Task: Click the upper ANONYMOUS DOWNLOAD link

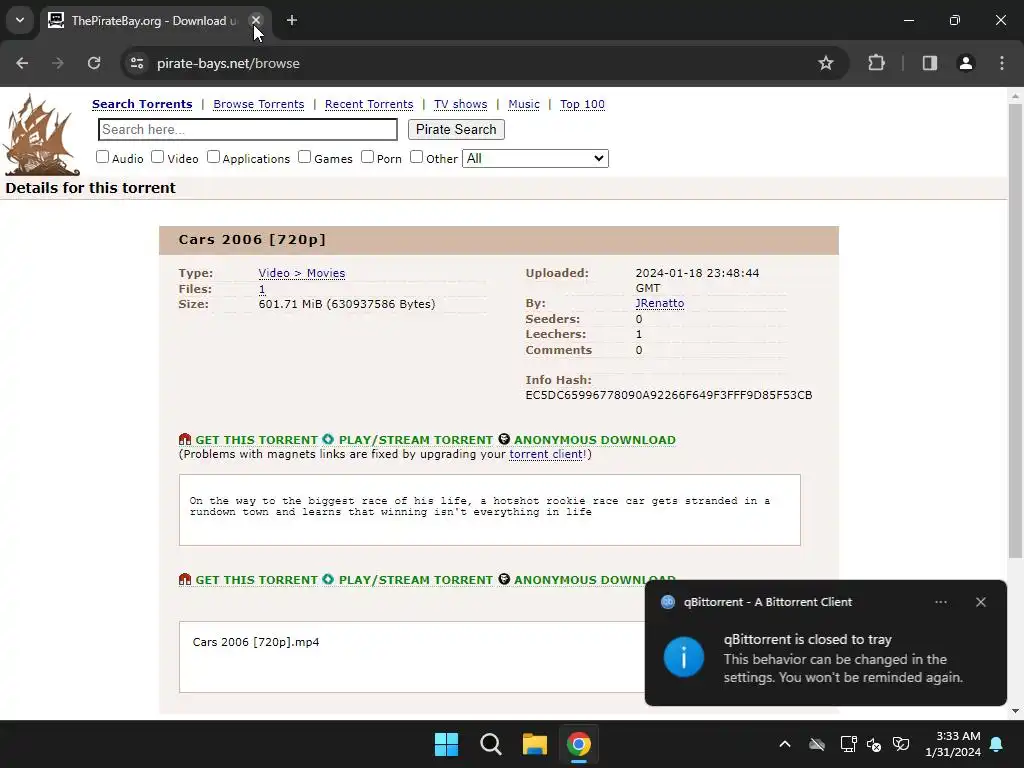Action: (x=594, y=440)
